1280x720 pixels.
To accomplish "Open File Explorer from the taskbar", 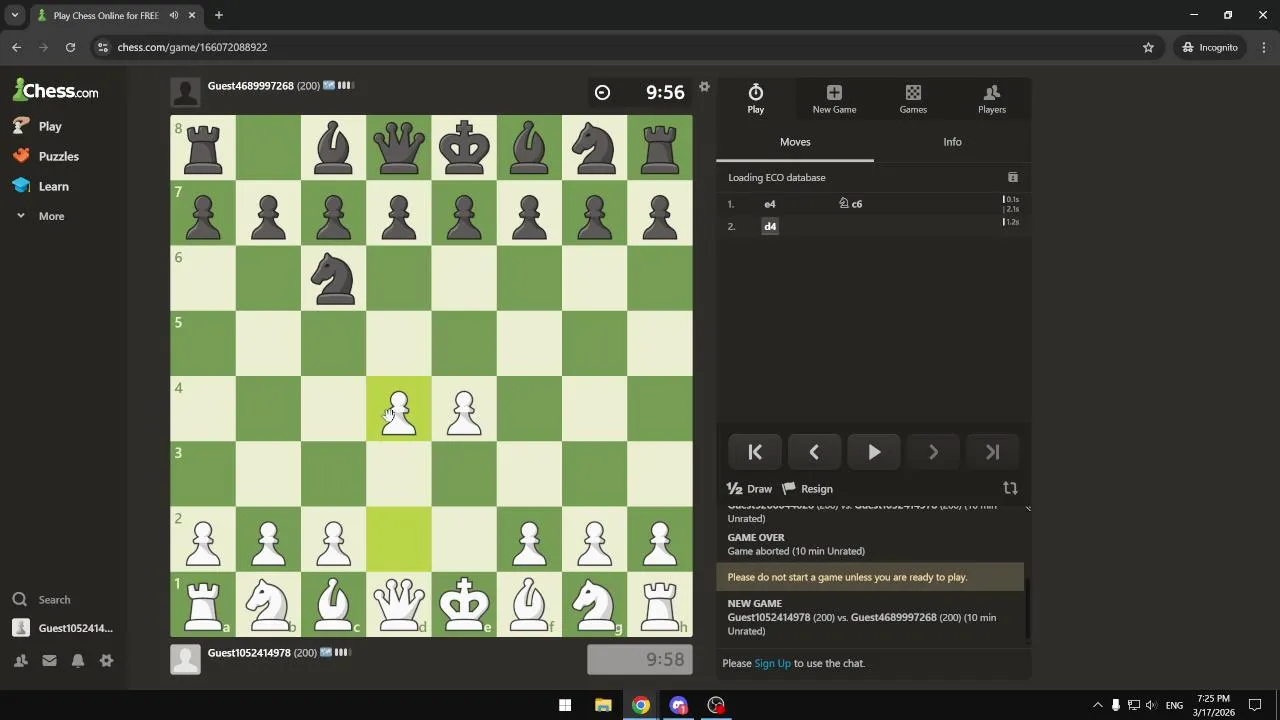I will pos(603,705).
